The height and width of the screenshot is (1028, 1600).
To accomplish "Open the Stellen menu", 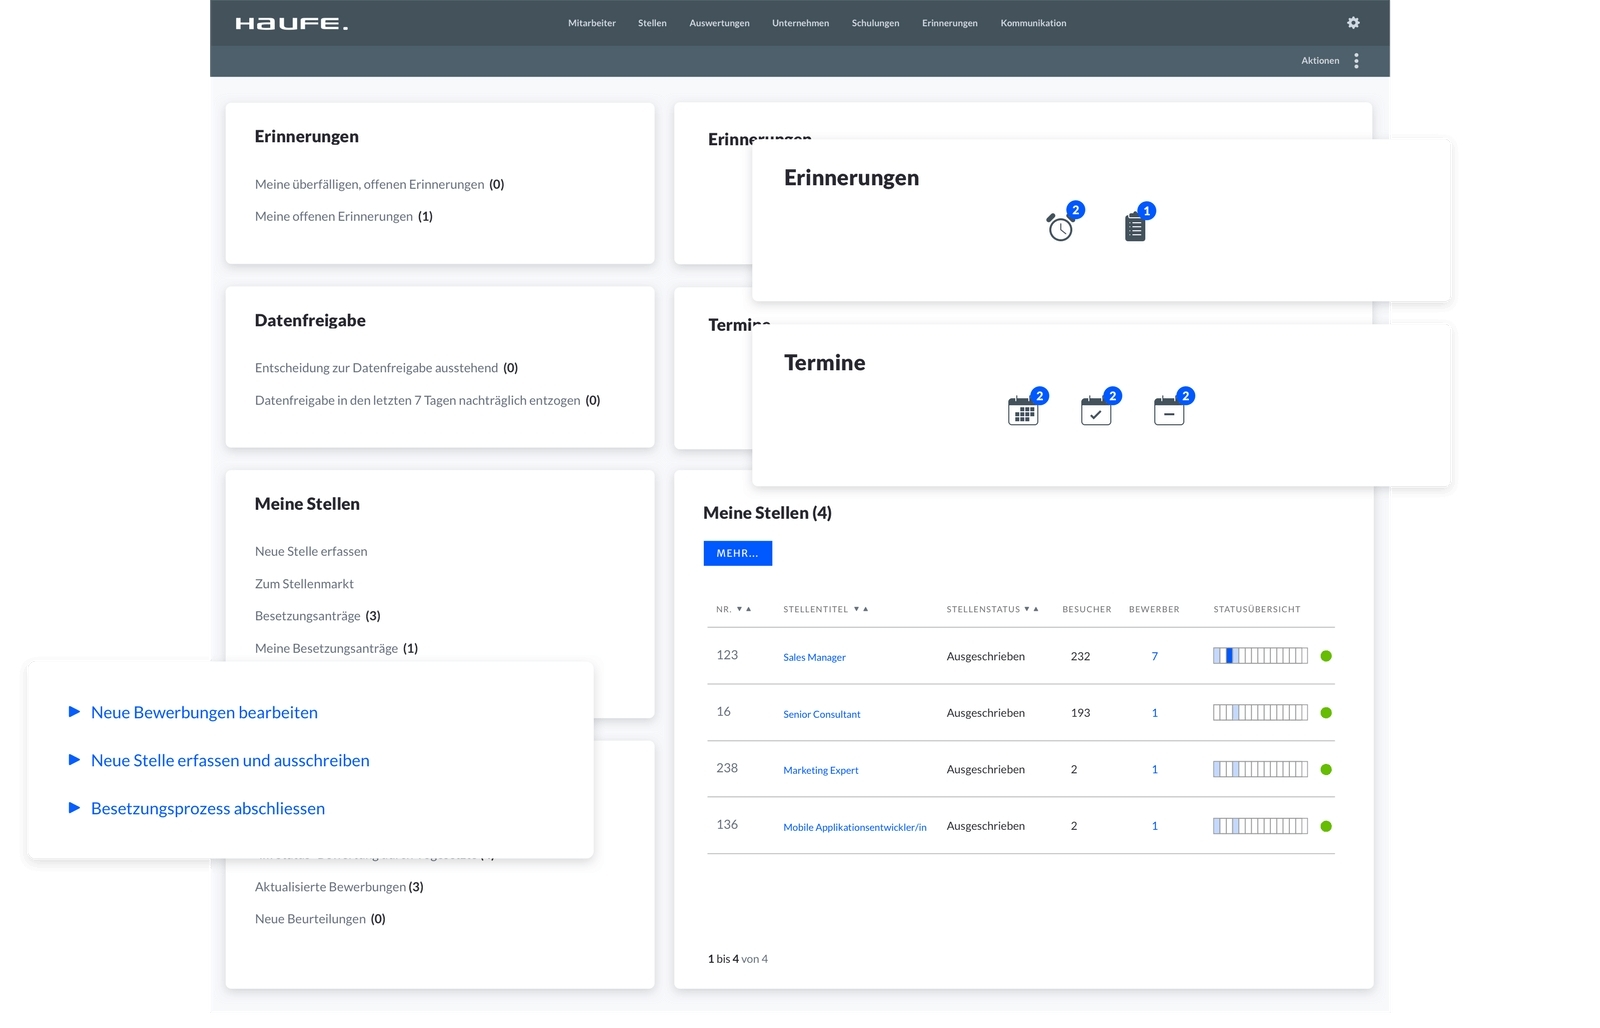I will coord(652,23).
